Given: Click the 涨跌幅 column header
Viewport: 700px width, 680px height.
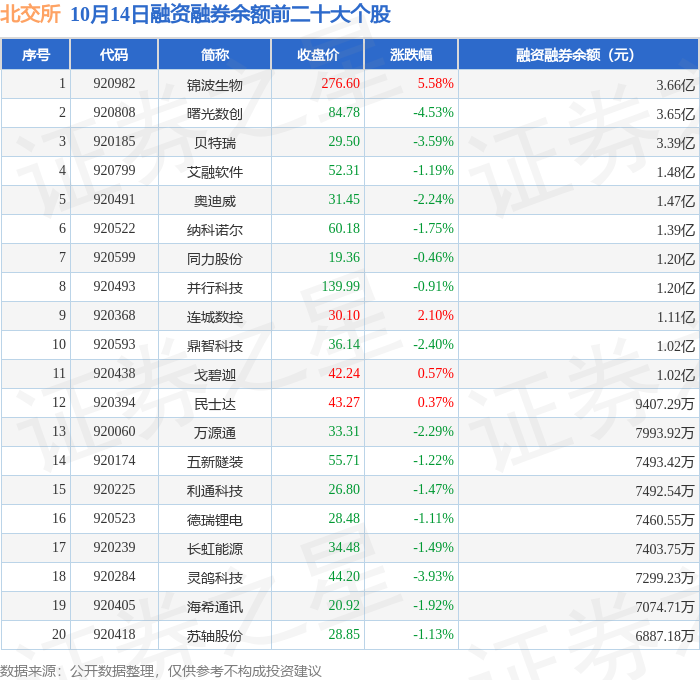Looking at the screenshot, I should coord(411,54).
